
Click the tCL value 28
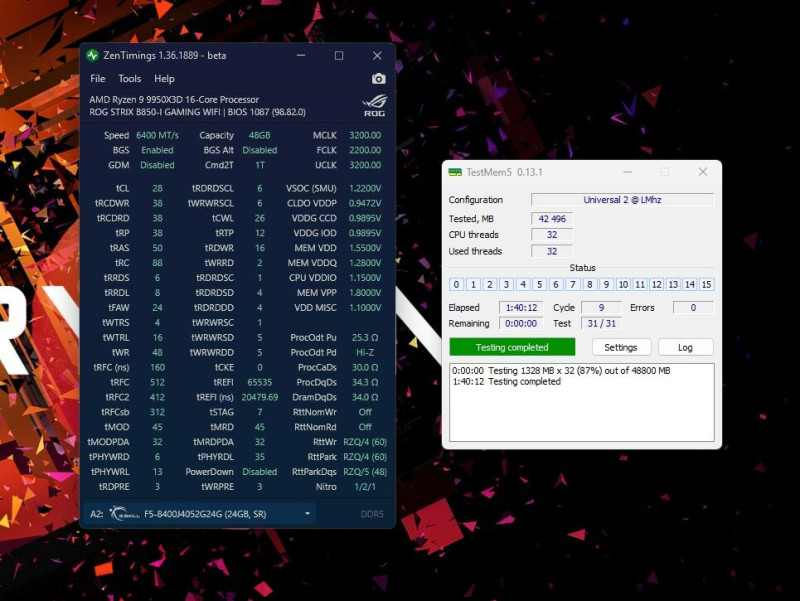point(157,188)
